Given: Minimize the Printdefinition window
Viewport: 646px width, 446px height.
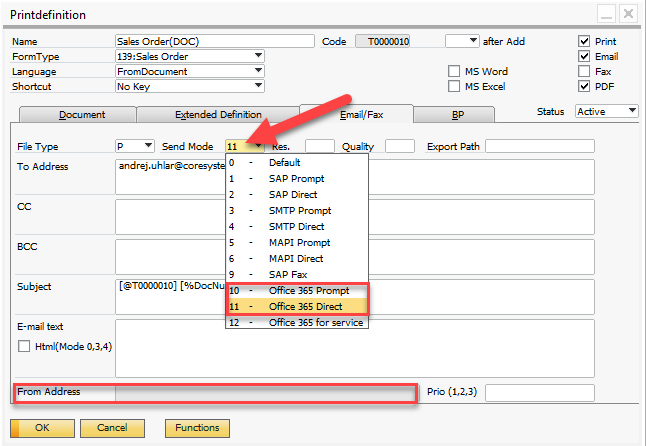Looking at the screenshot, I should 606,14.
